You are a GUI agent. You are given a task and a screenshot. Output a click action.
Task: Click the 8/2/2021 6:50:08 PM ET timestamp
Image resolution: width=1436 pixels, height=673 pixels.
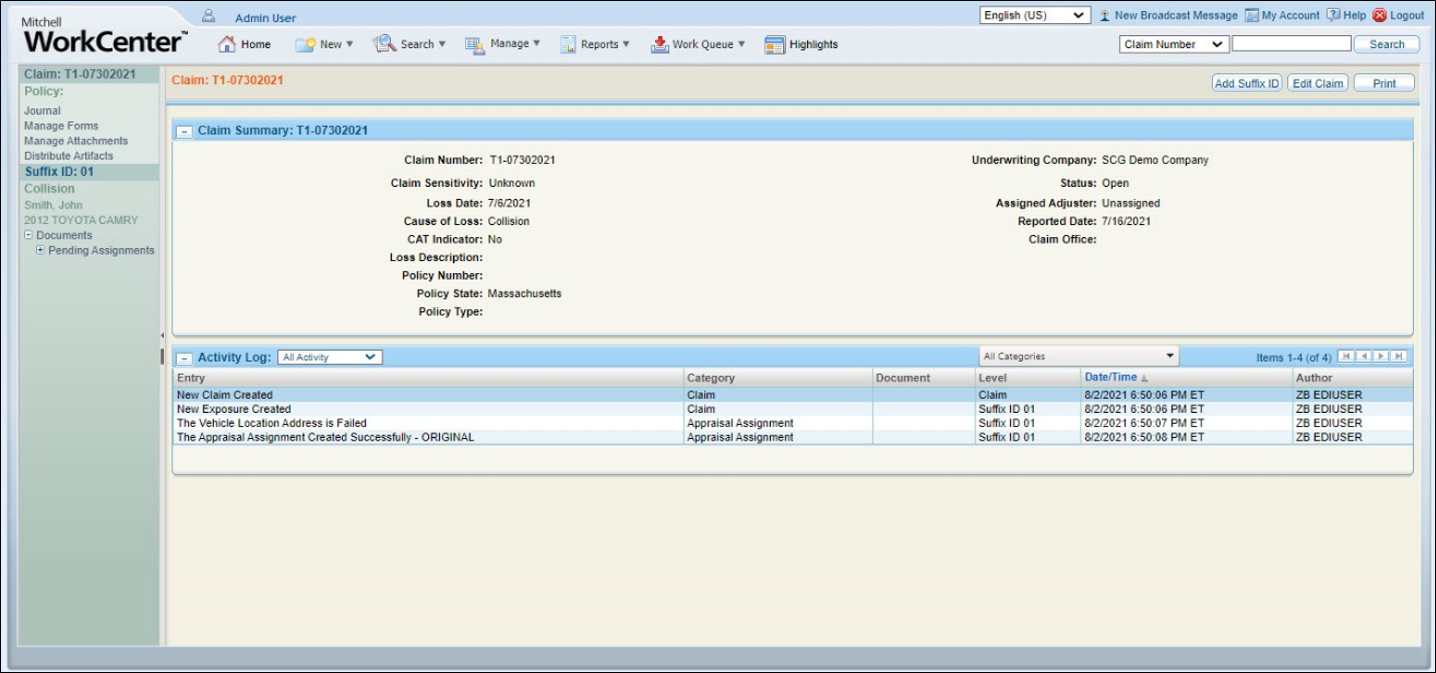pos(1145,437)
